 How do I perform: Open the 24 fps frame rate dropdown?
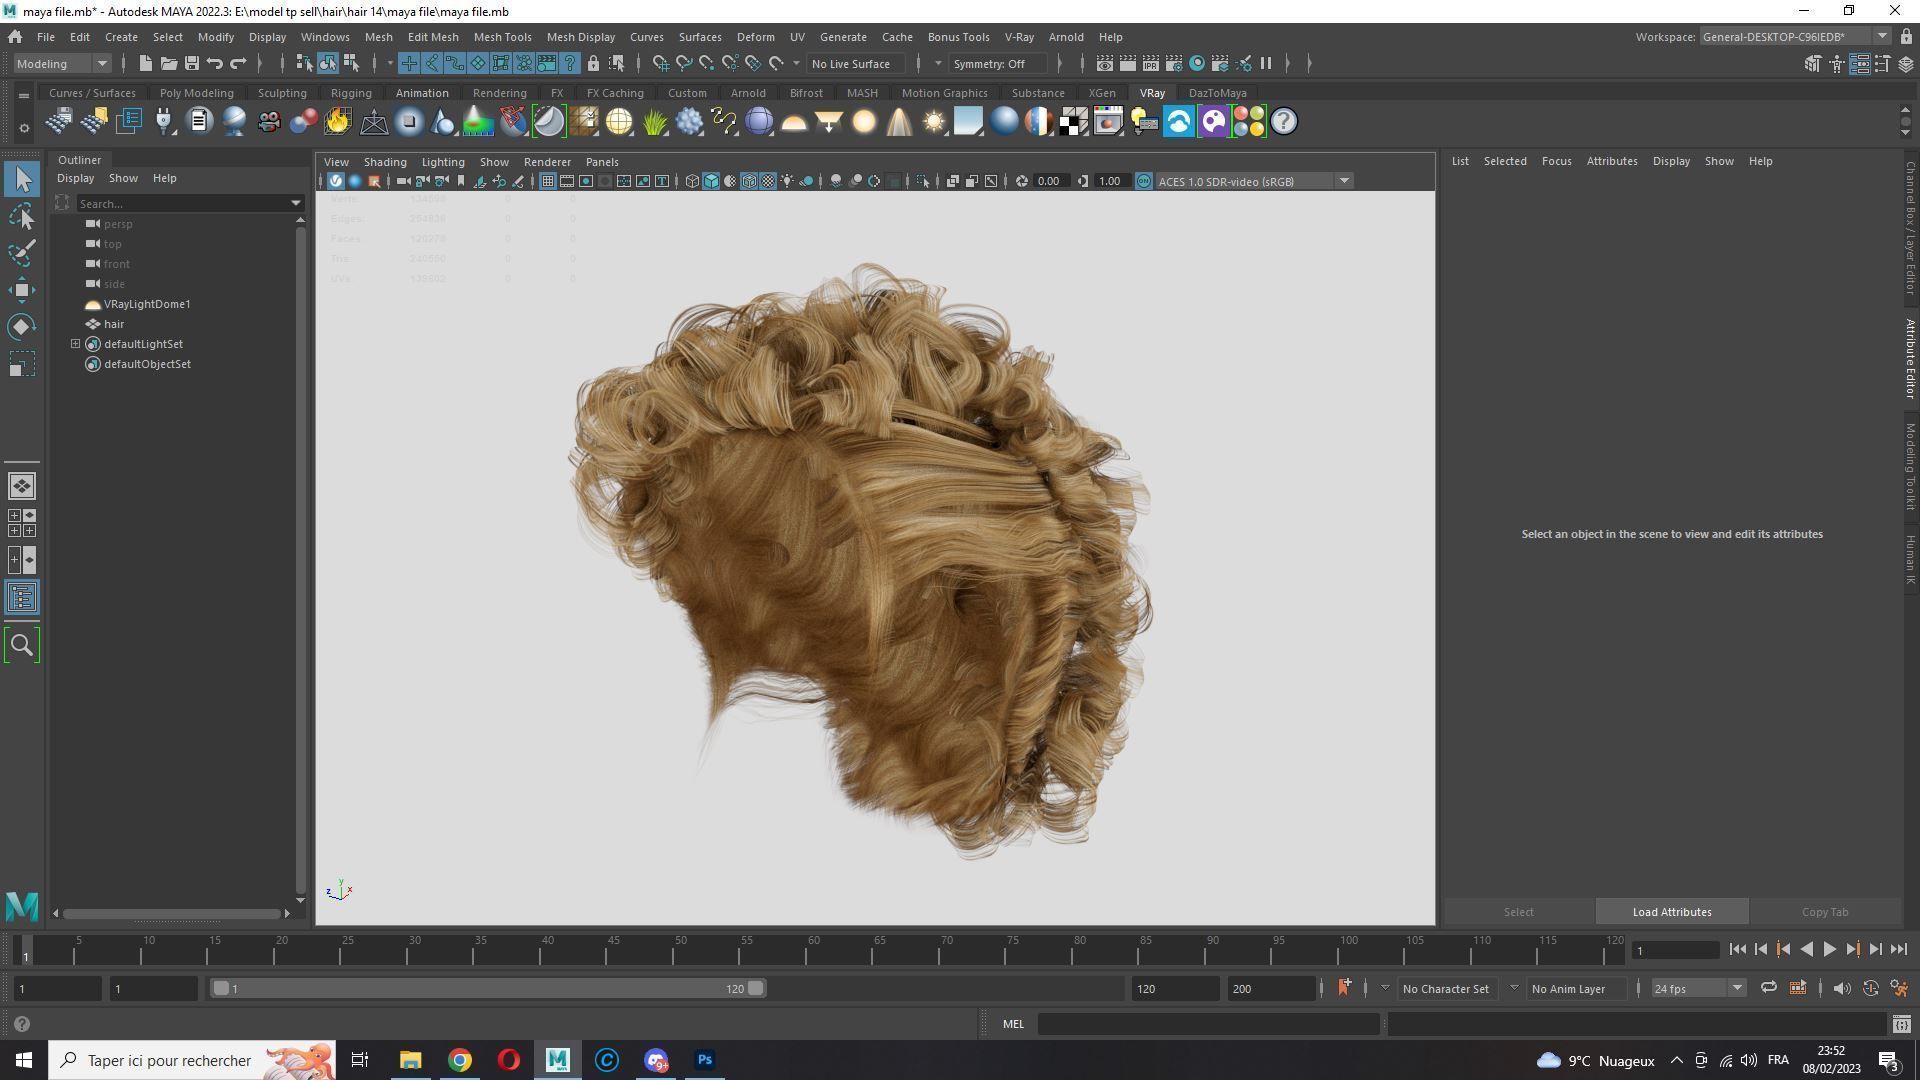[1697, 988]
